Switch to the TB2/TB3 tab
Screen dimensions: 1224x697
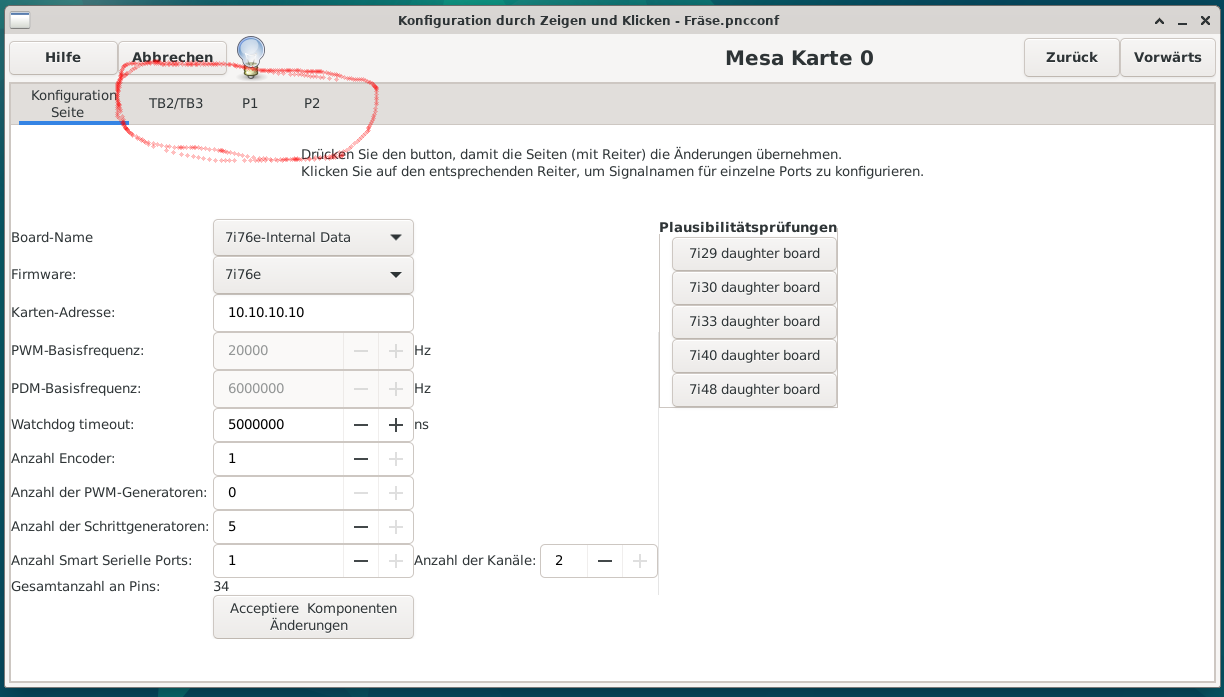click(176, 103)
